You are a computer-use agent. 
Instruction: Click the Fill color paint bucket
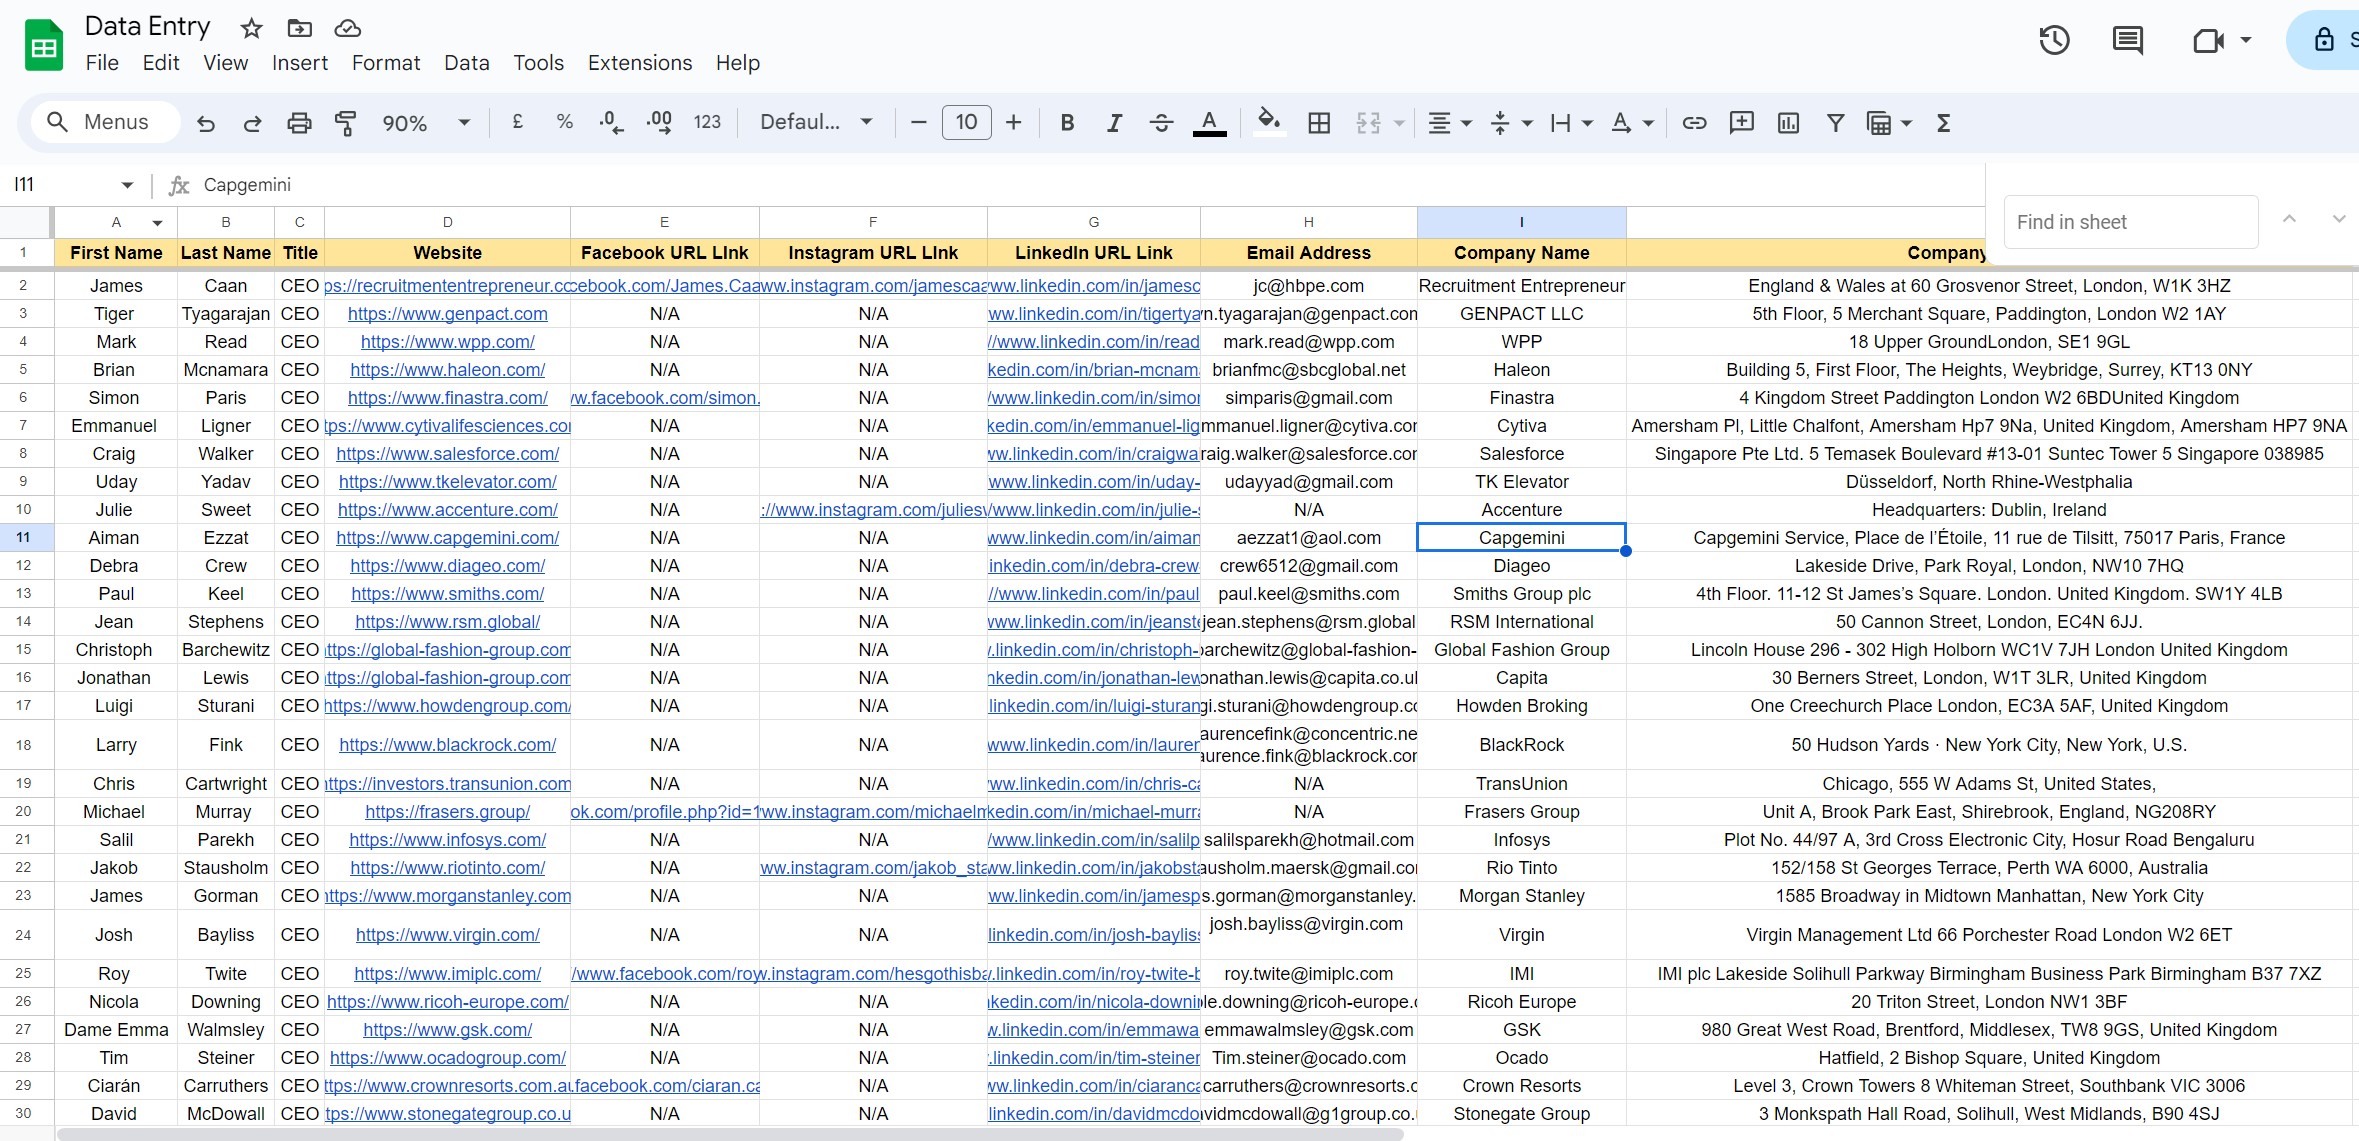coord(1268,123)
